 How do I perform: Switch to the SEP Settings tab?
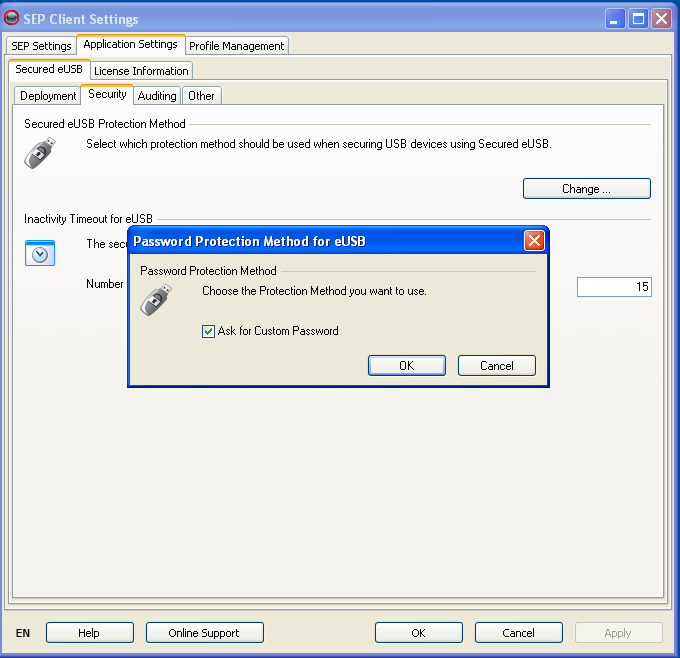click(x=41, y=46)
